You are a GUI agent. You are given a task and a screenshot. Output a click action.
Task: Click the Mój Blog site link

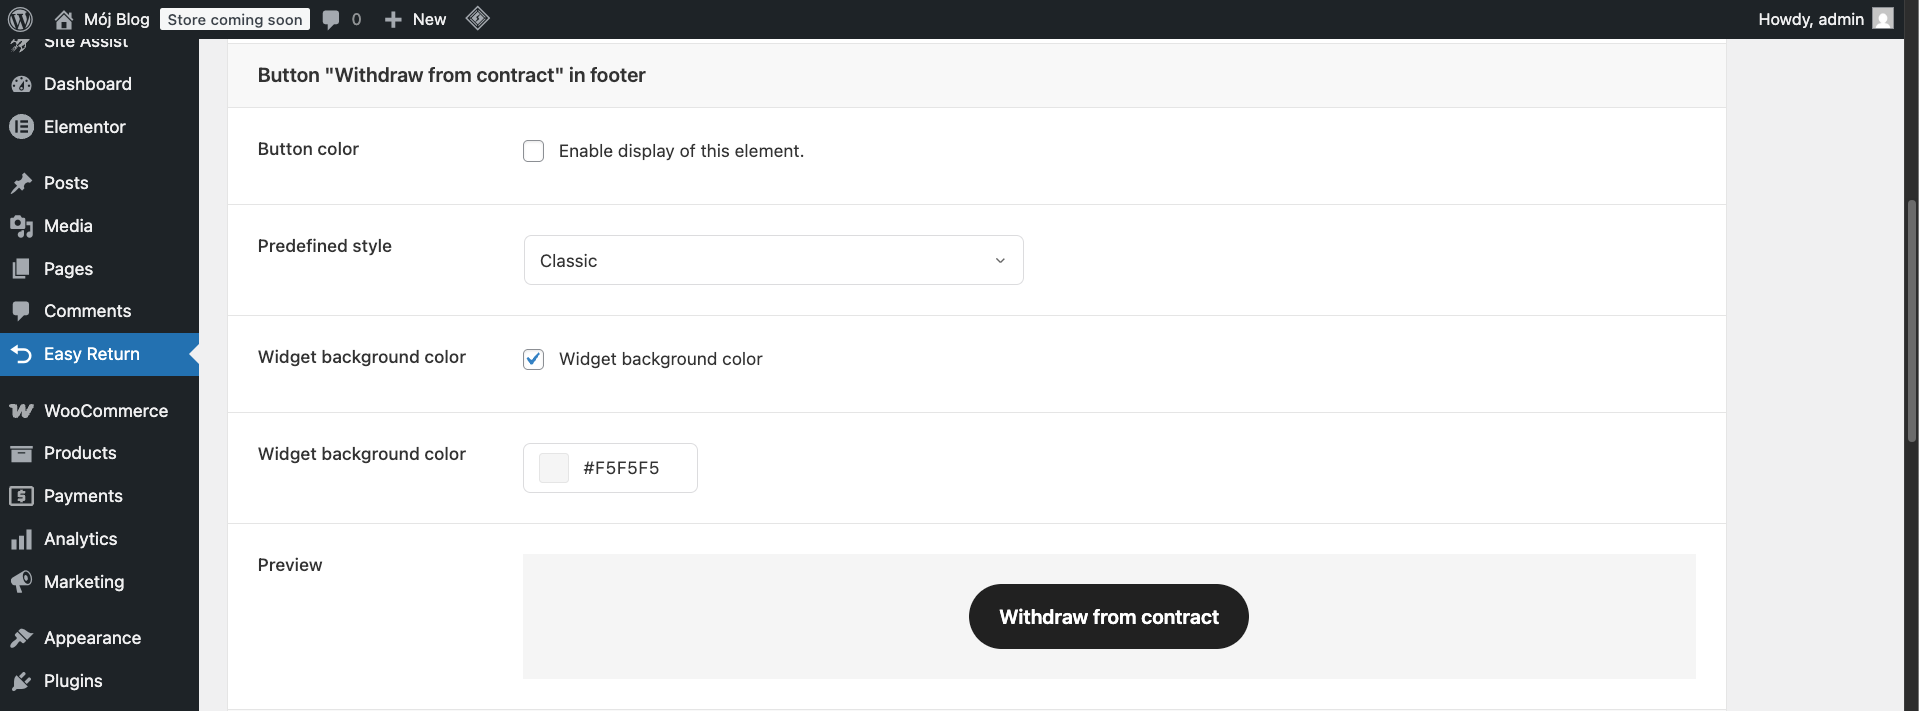click(116, 19)
